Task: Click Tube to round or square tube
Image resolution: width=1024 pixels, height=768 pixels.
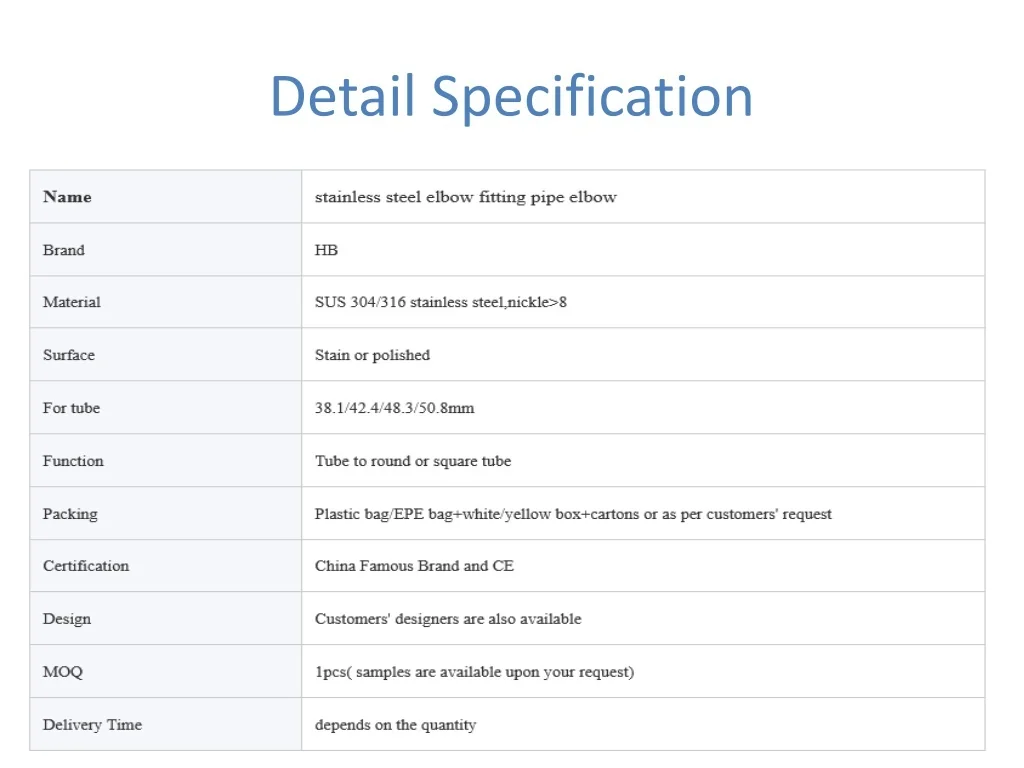Action: coord(413,461)
